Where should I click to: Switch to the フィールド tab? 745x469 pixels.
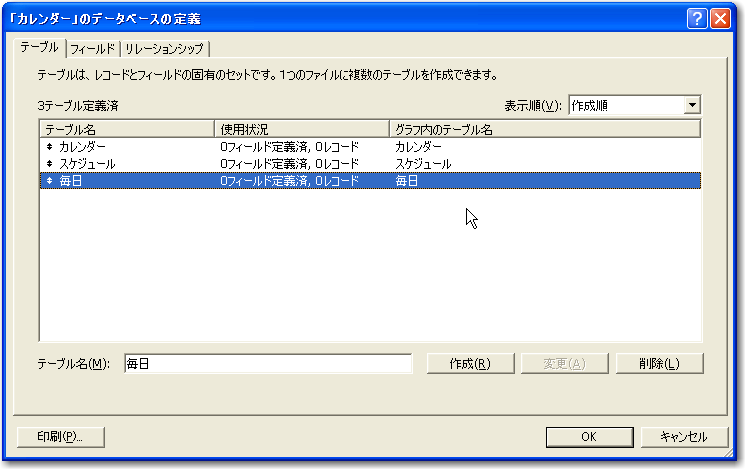[92, 48]
